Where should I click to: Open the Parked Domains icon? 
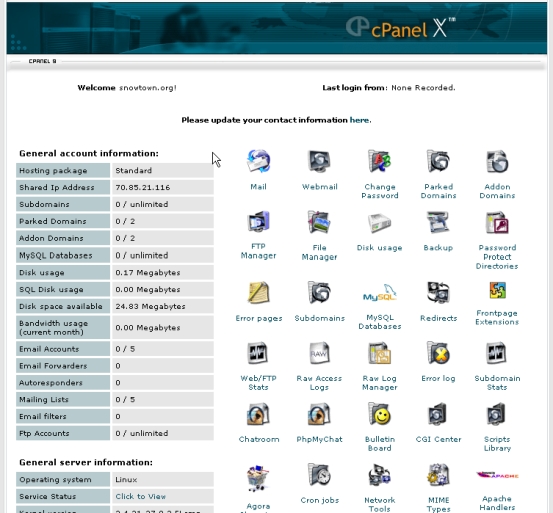(x=438, y=161)
